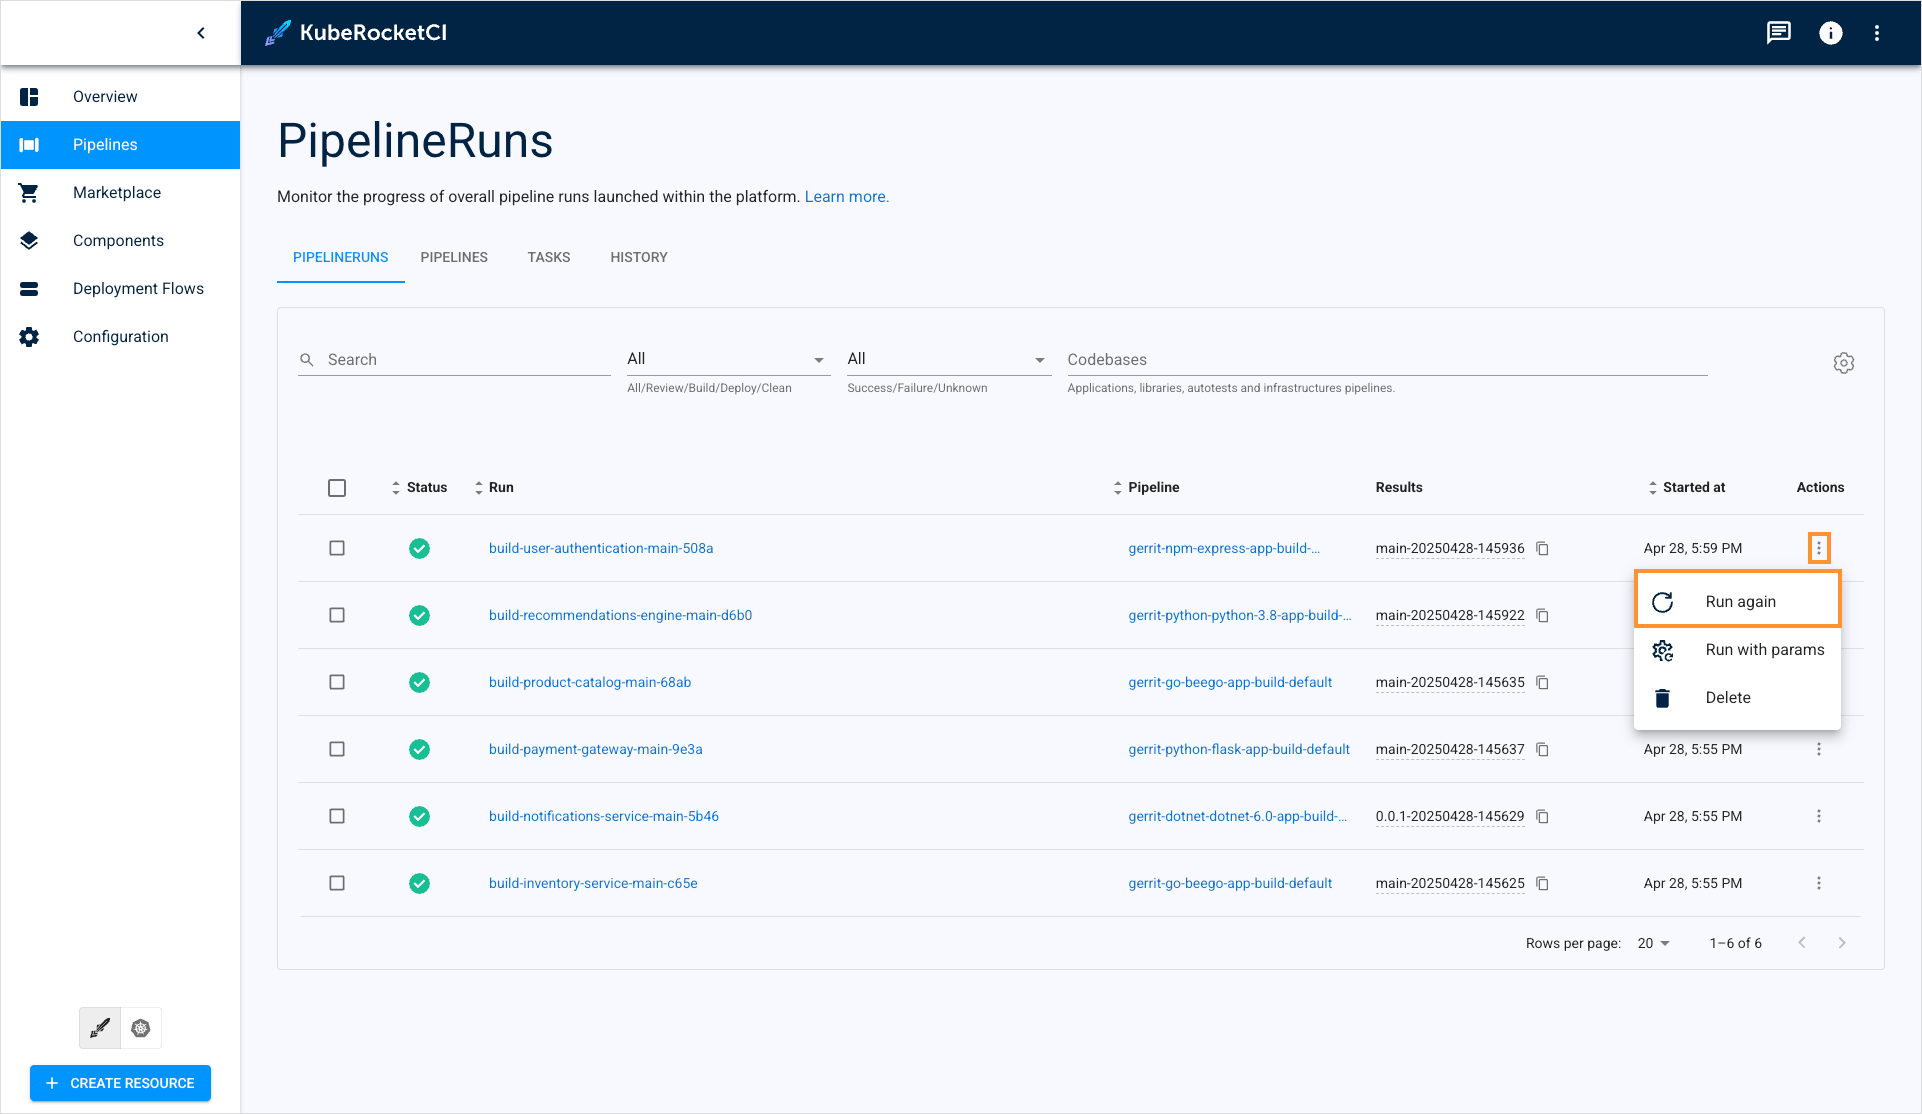
Task: Open the kebab menu at top right
Action: [1877, 32]
